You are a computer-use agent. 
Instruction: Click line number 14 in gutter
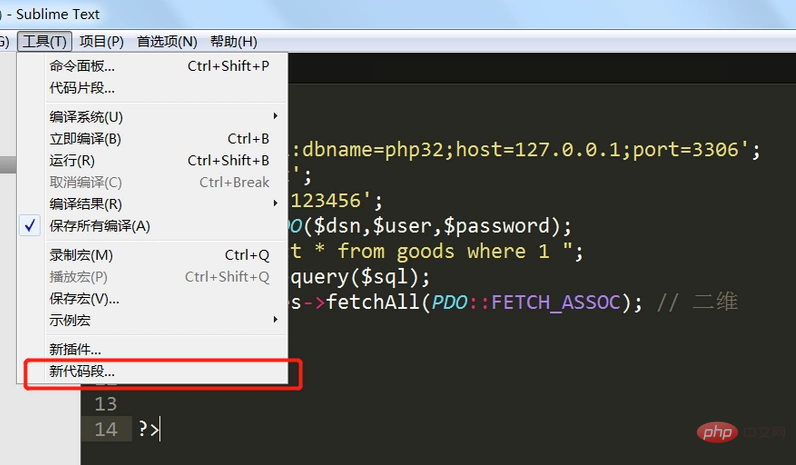(106, 429)
